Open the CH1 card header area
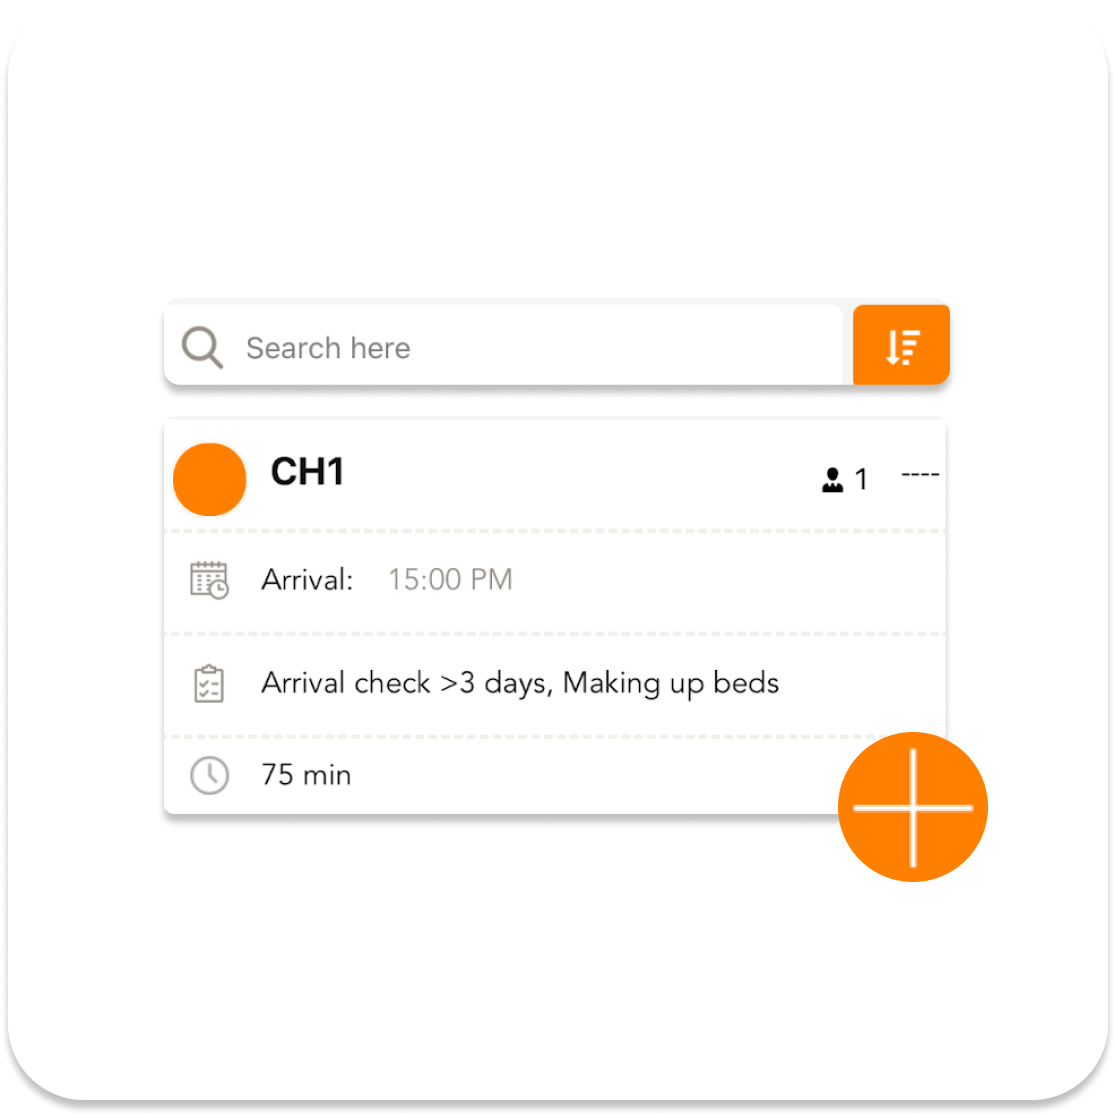Image resolution: width=1116 pixels, height=1116 pixels. click(x=555, y=475)
